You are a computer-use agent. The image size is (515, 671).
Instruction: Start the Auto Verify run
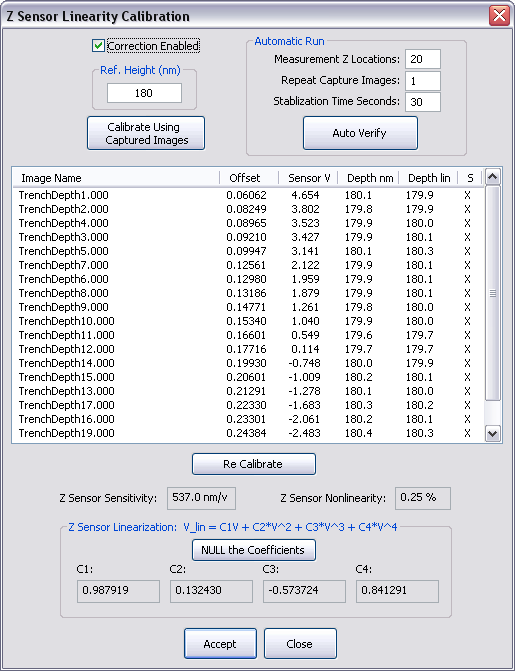360,133
